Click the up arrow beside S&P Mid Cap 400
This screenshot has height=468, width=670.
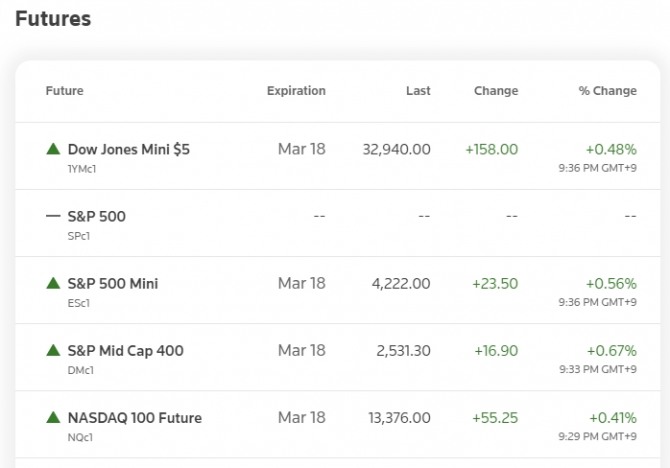click(x=53, y=350)
